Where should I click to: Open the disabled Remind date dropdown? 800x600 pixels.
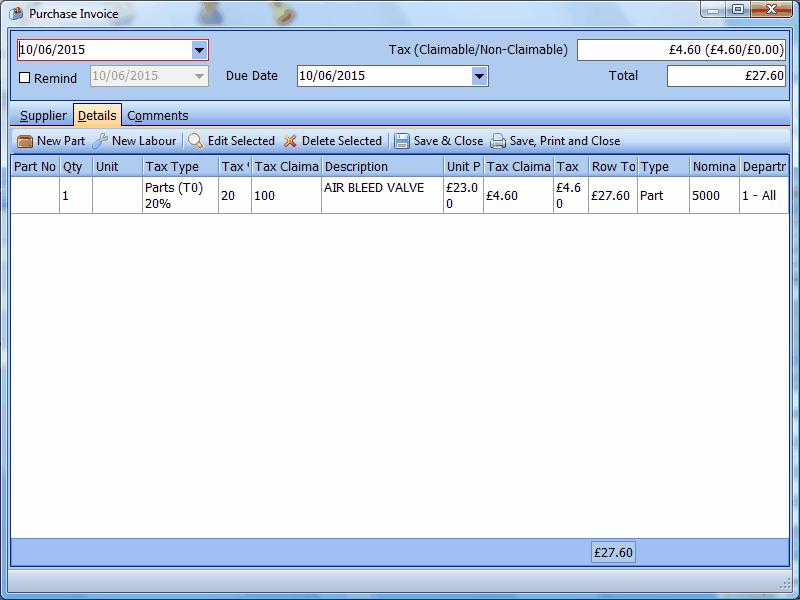[199, 76]
